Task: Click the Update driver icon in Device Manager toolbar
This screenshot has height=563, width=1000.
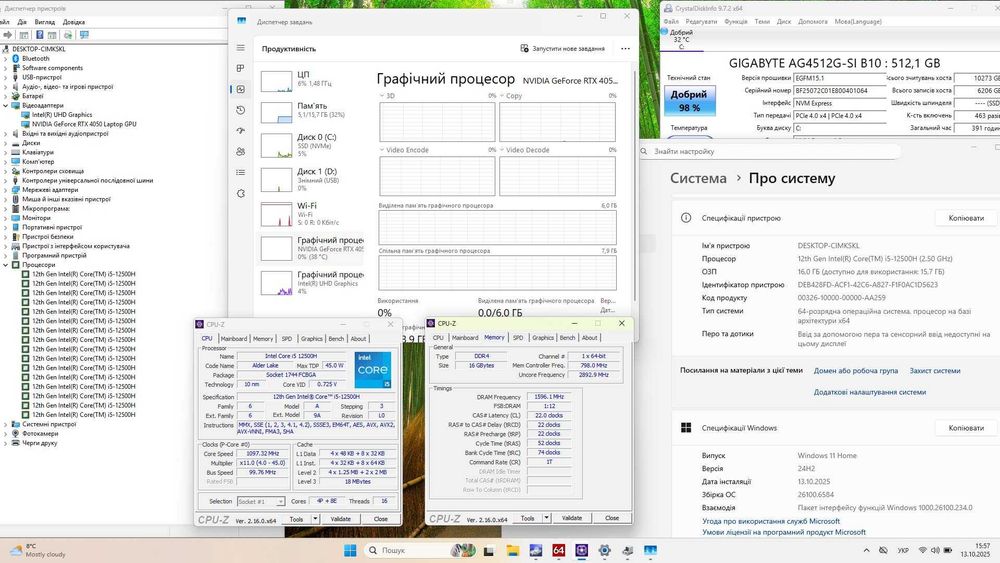Action: pyautogui.click(x=68, y=35)
